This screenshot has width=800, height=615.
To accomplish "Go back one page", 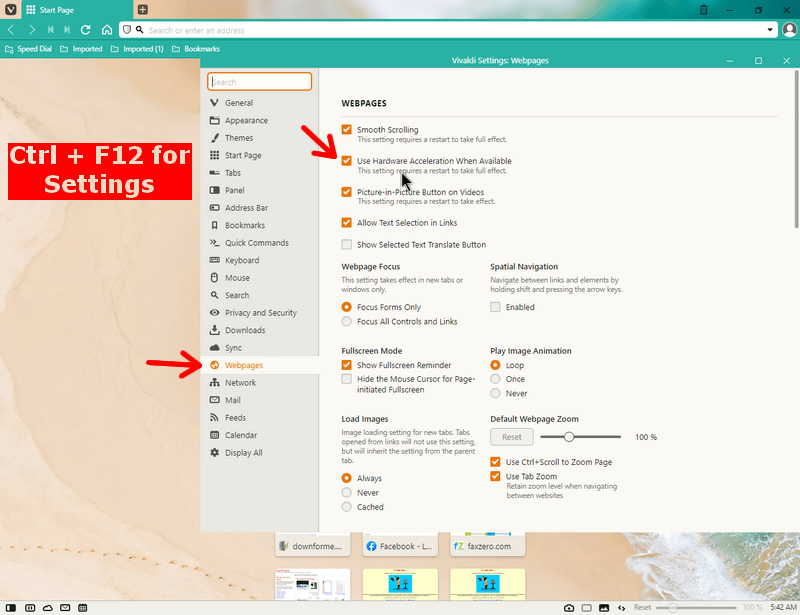I will (11, 30).
